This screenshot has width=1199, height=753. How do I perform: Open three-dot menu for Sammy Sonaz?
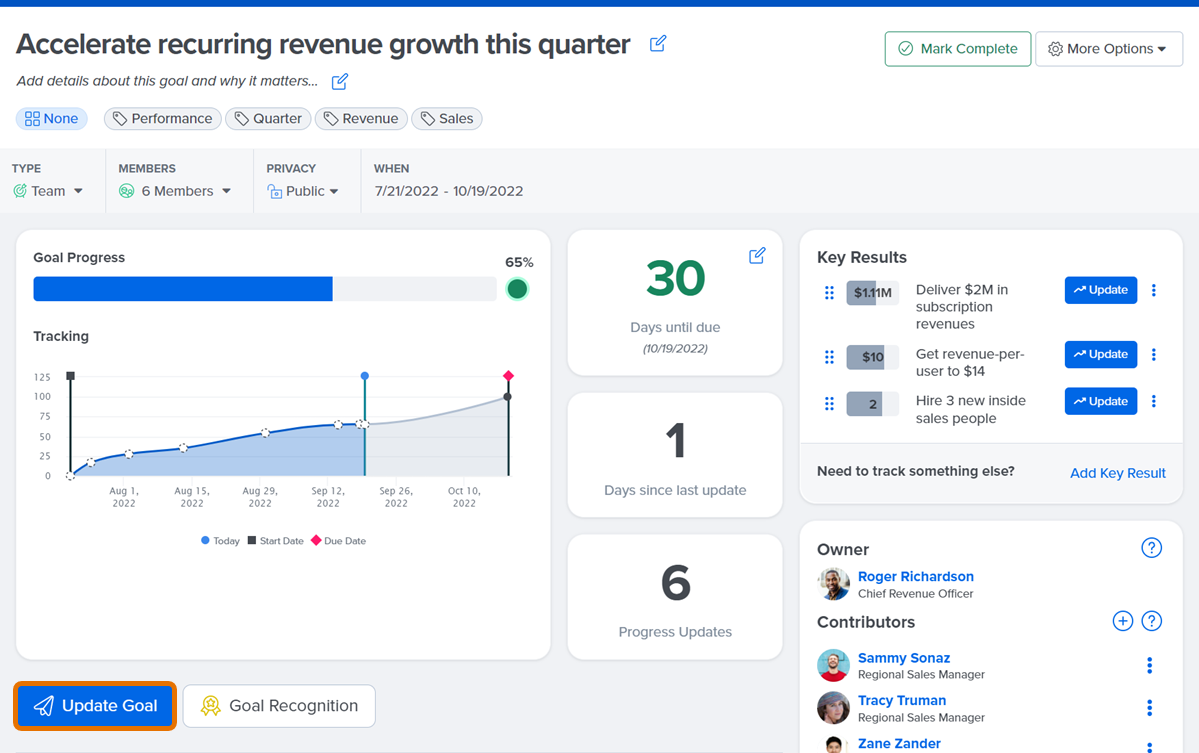click(1149, 665)
